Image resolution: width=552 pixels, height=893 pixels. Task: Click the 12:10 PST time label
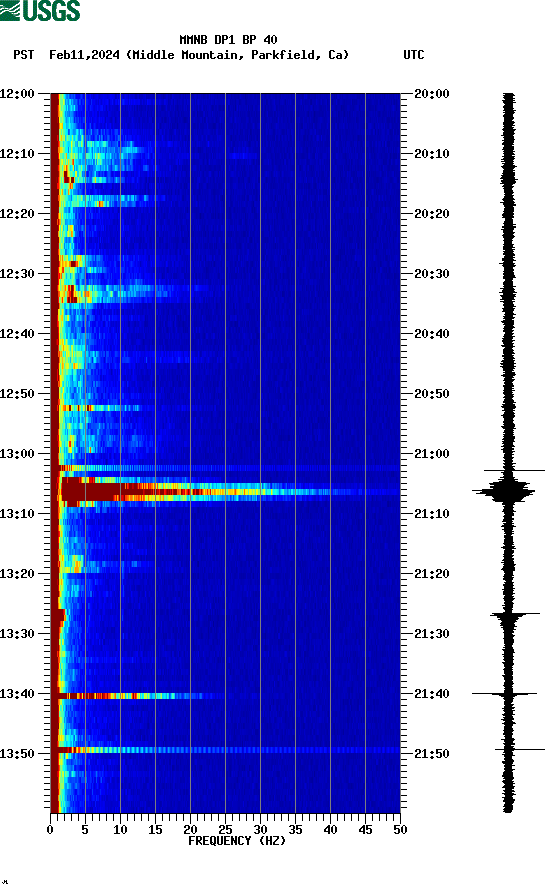[17, 154]
